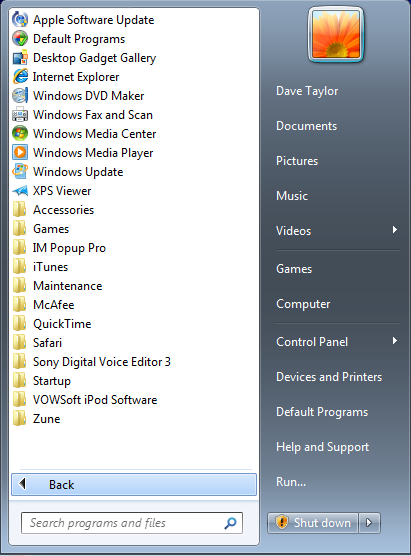The width and height of the screenshot is (411, 556).
Task: Open Devices and Printers
Action: click(x=329, y=377)
